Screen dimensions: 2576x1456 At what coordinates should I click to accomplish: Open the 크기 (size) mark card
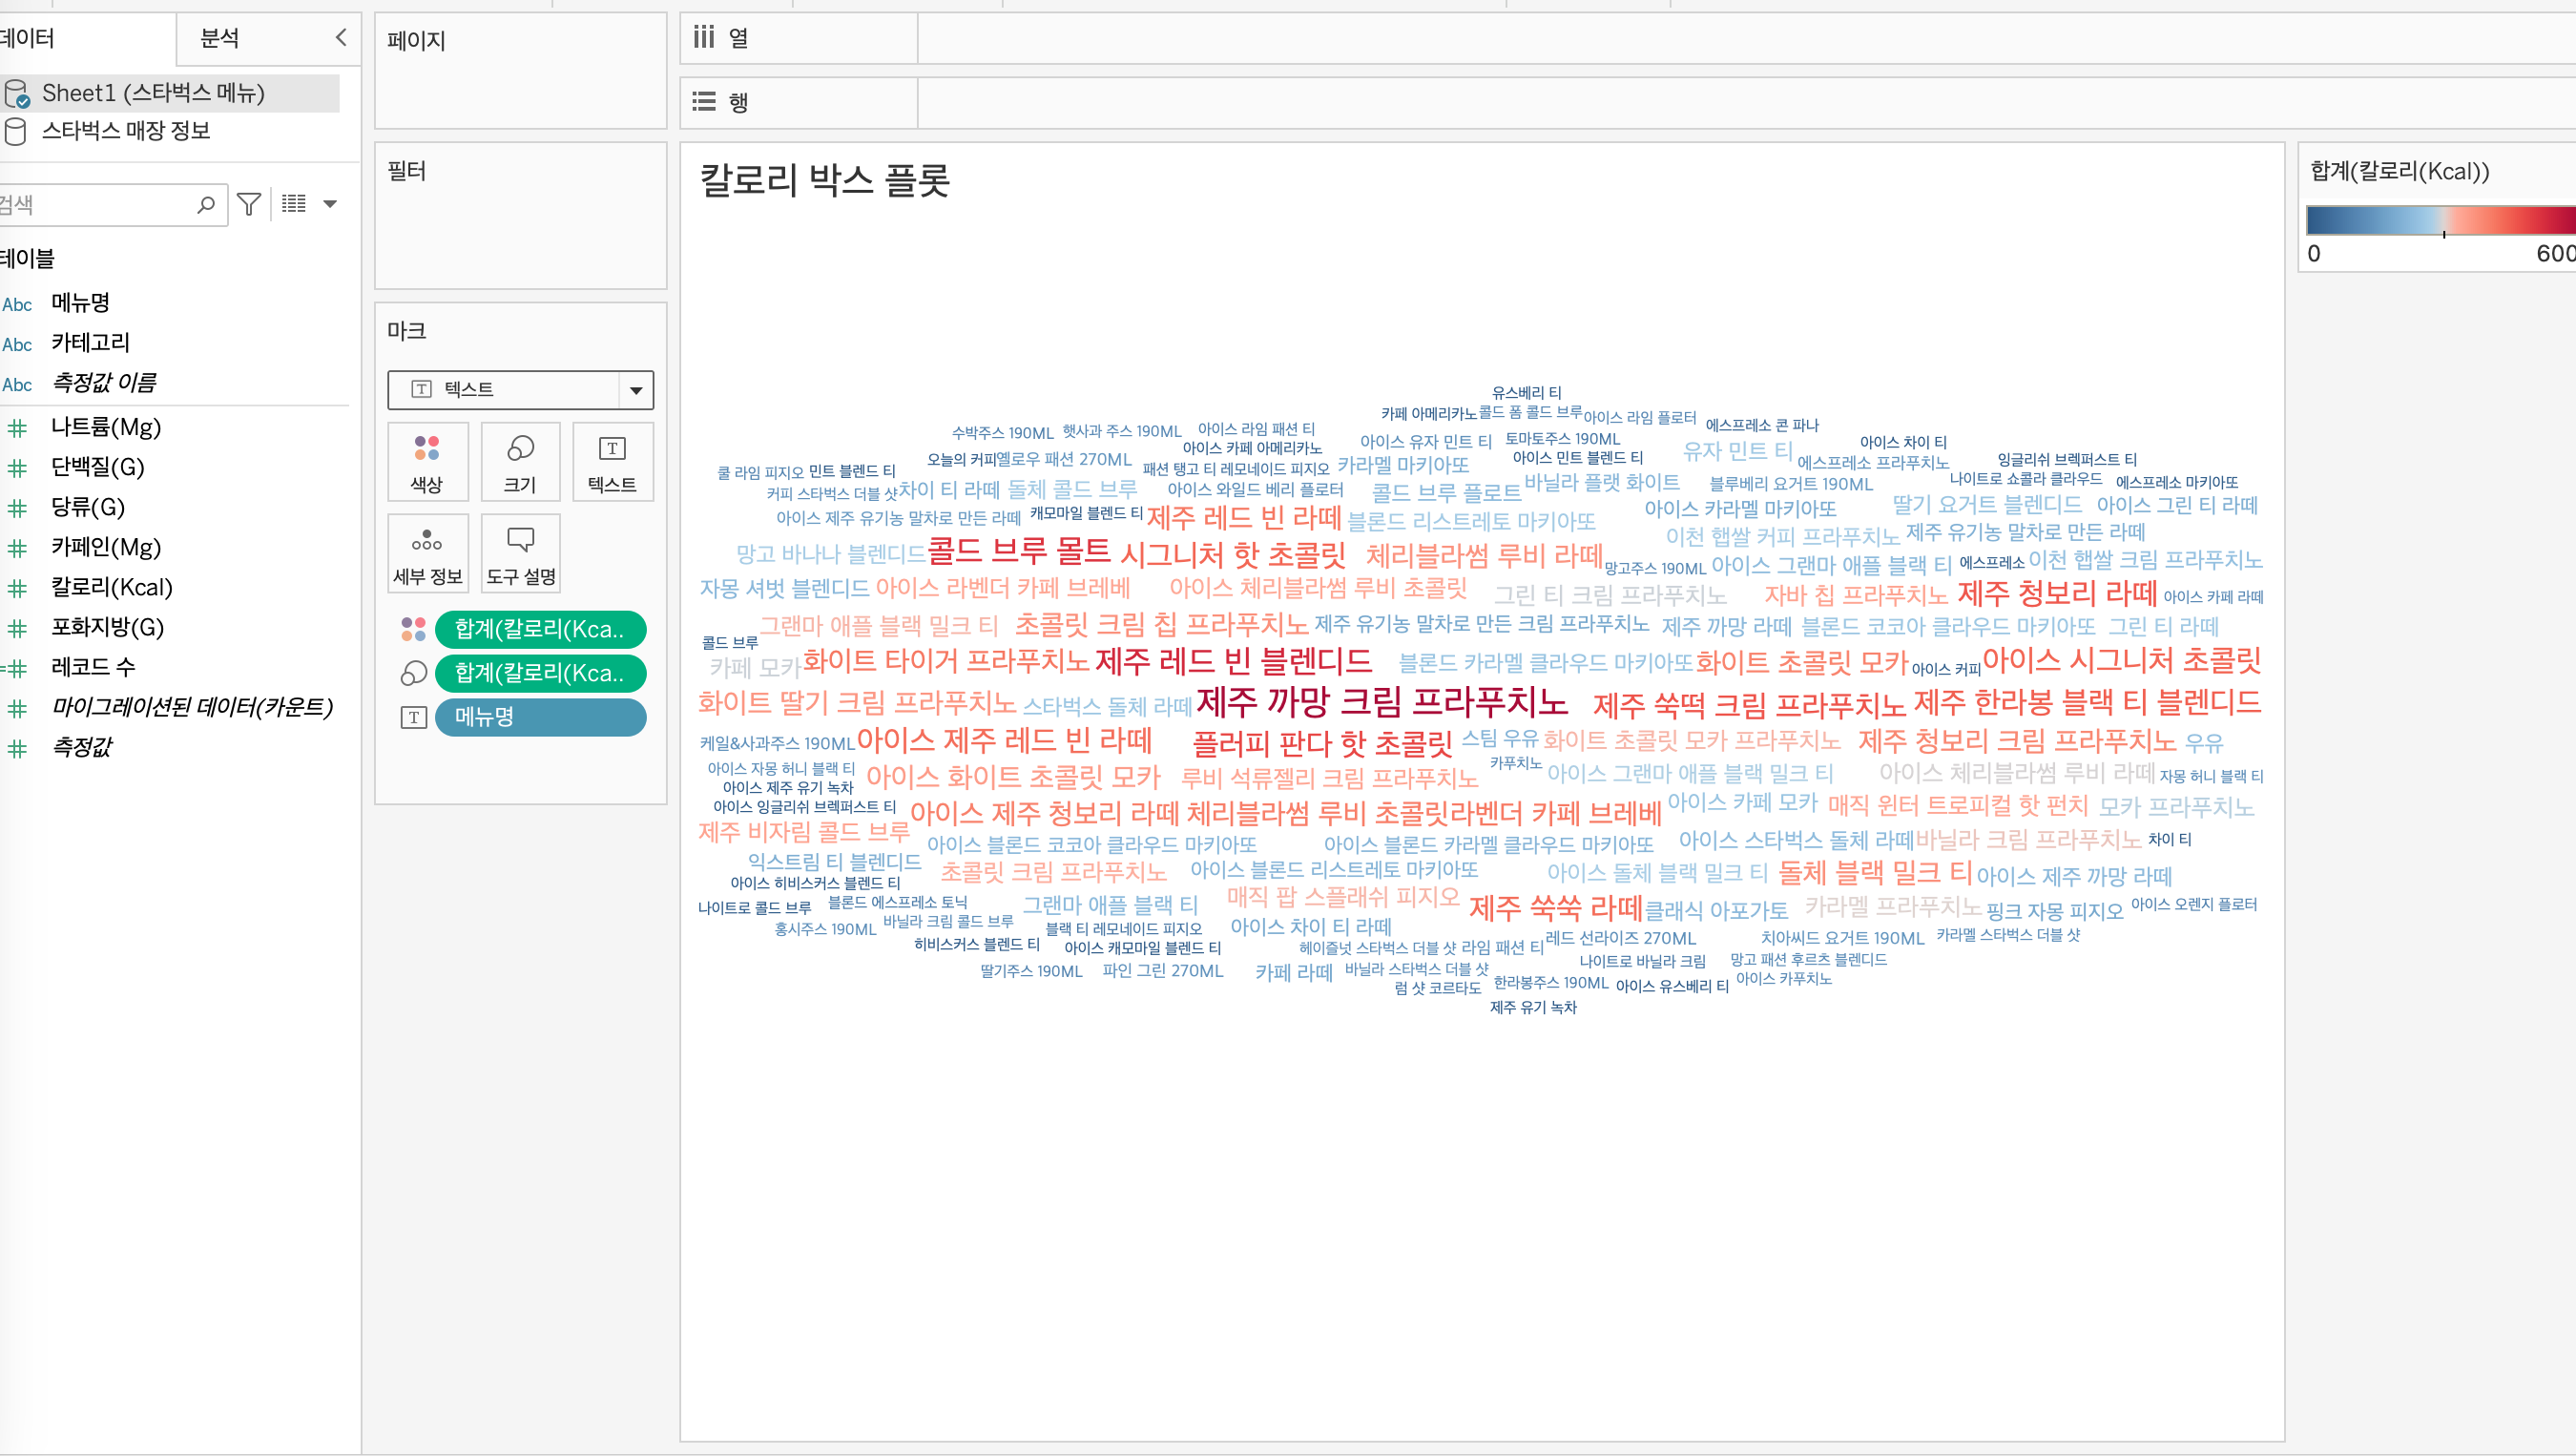pos(520,461)
